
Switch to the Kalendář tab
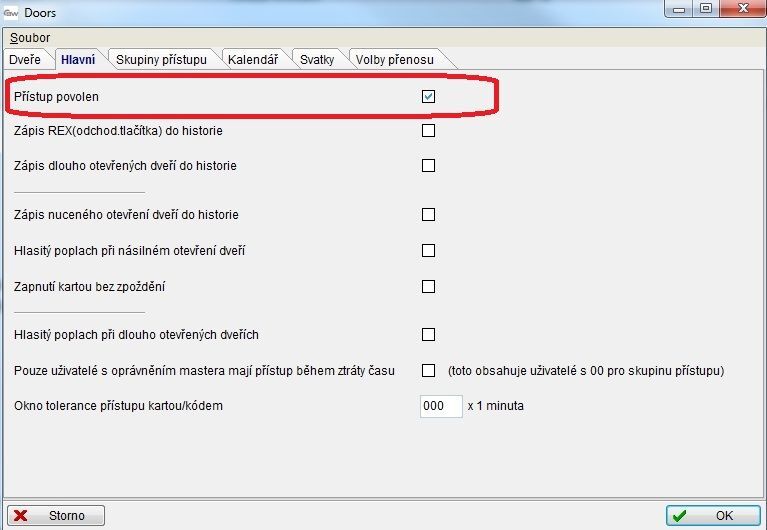click(x=254, y=60)
